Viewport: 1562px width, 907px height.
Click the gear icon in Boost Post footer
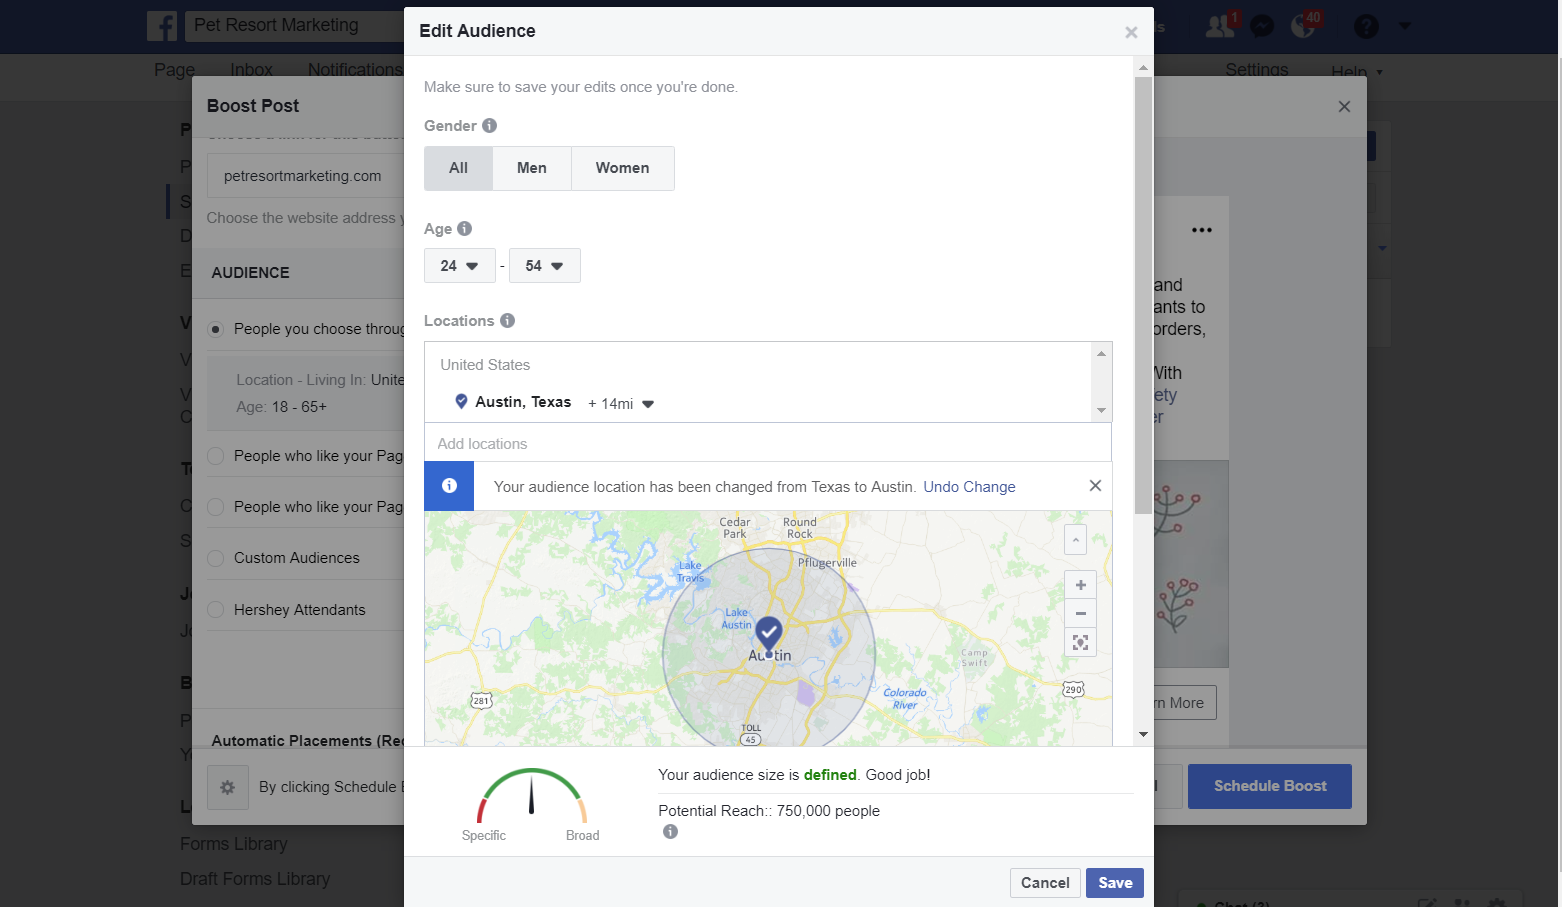pyautogui.click(x=227, y=787)
